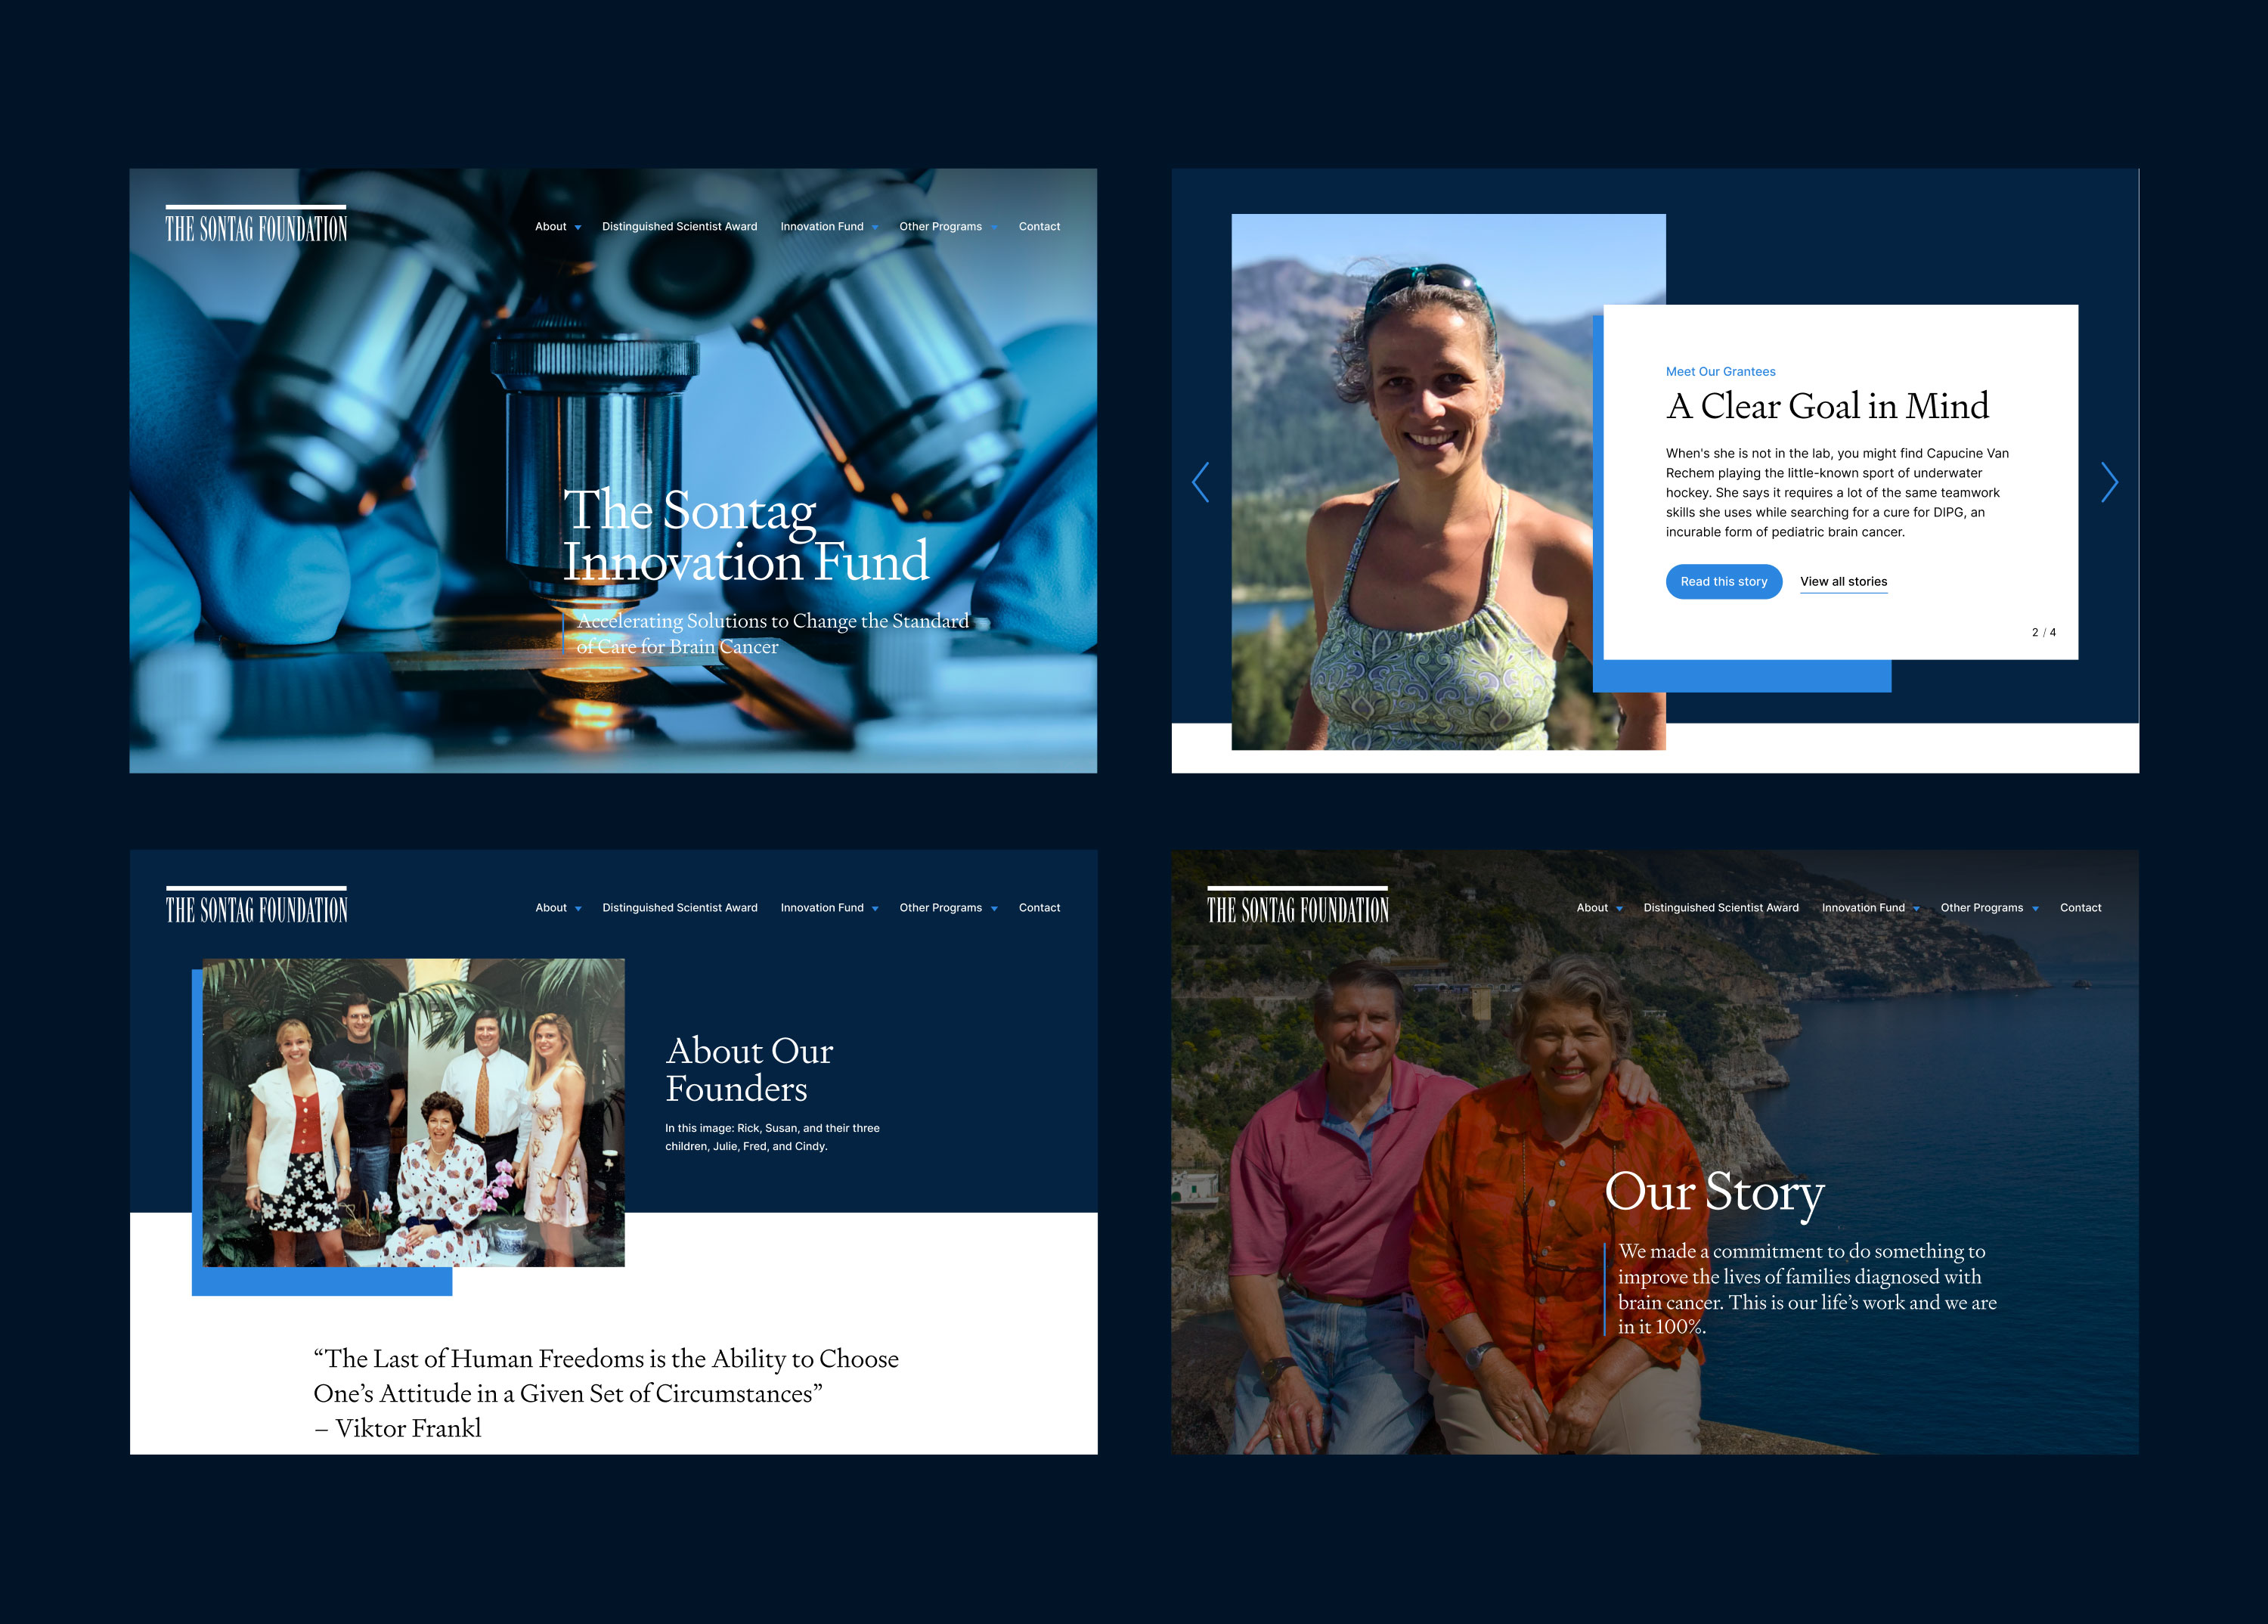
Task: Open Other Programs menu on microscope hero page
Action: [x=940, y=227]
